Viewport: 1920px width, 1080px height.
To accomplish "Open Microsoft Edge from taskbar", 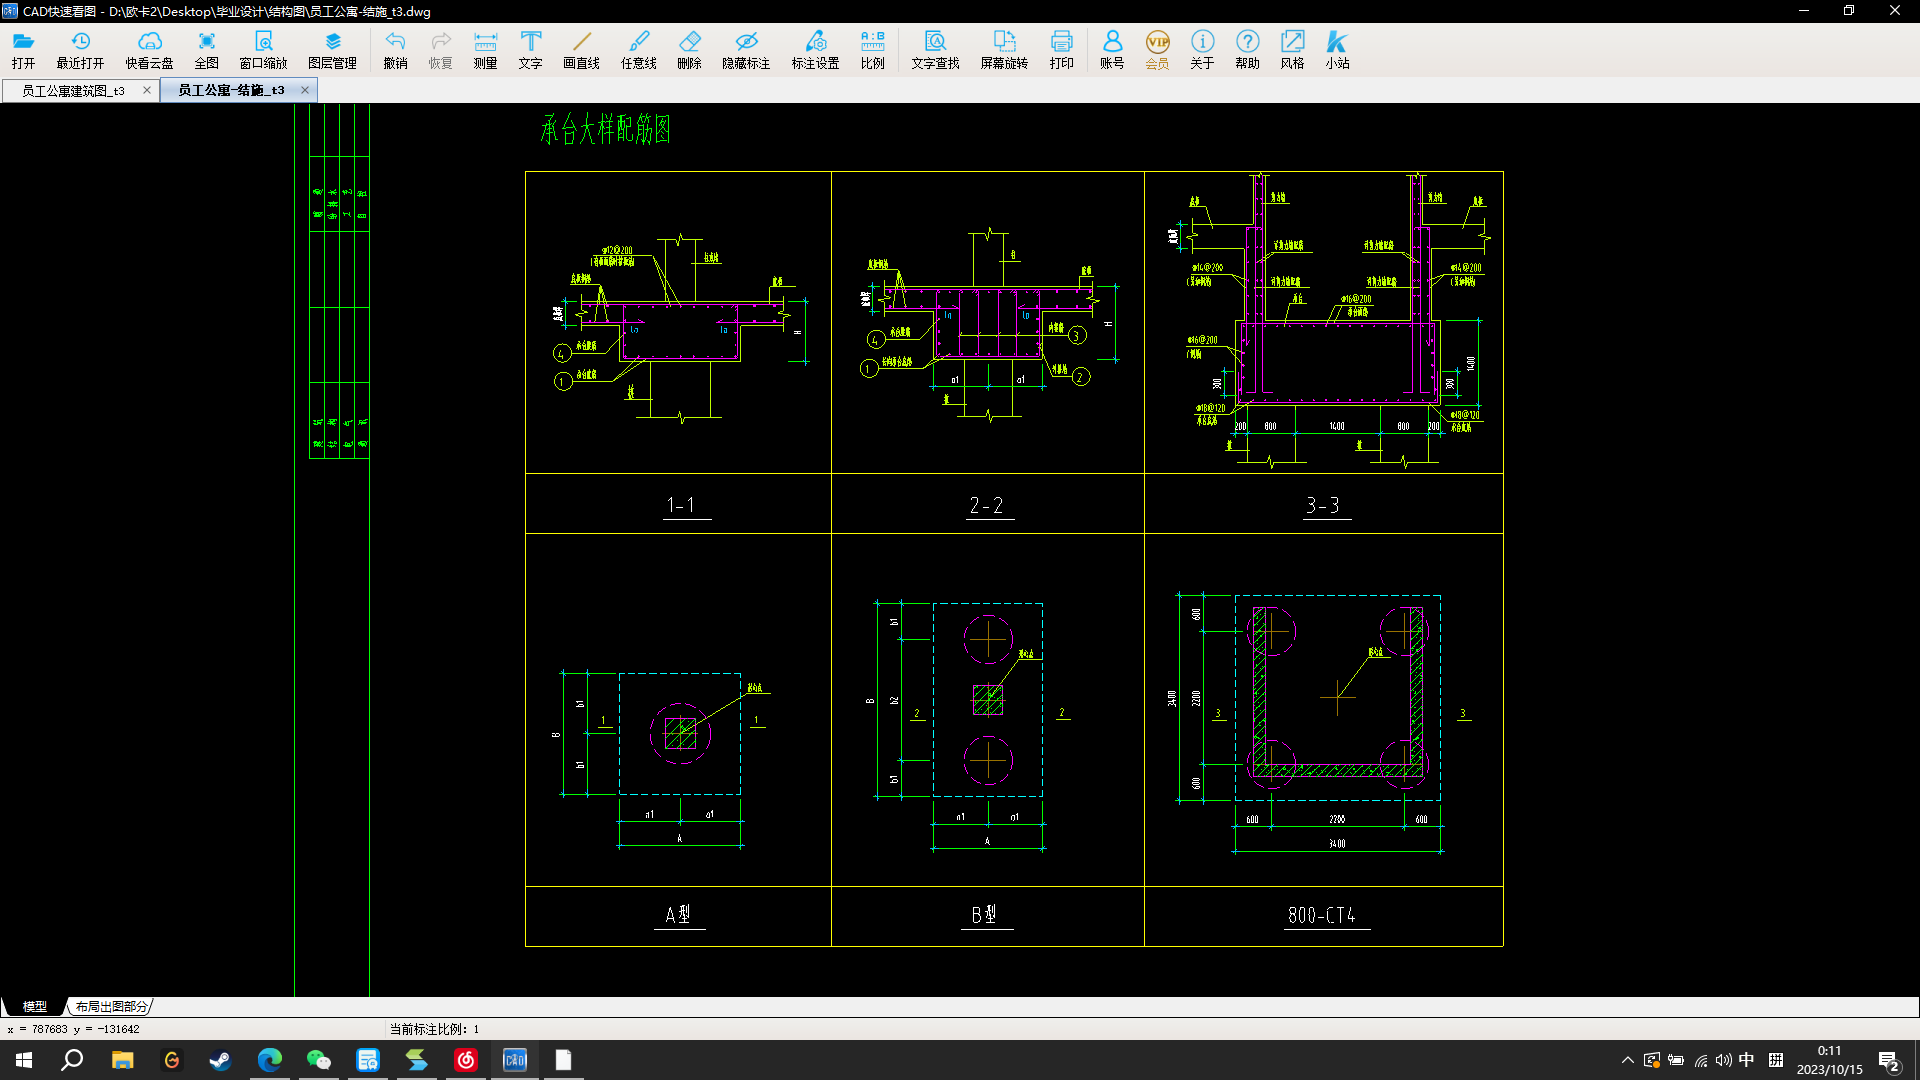I will coord(269,1060).
